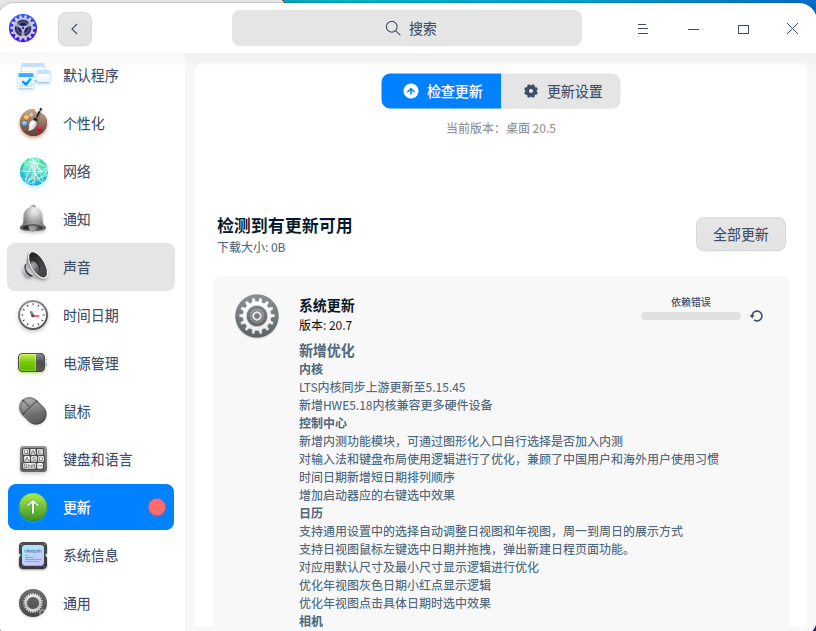Screen dimensions: 816x631
Task: Click the 系统更新 title text
Action: click(327, 306)
